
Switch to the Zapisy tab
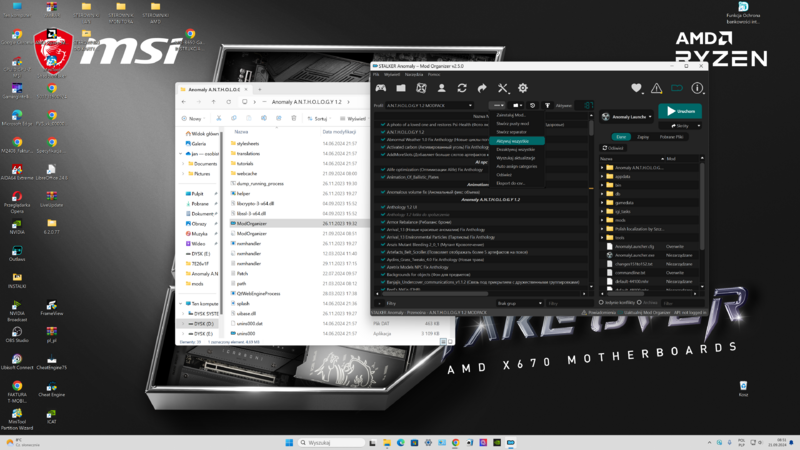click(x=643, y=137)
